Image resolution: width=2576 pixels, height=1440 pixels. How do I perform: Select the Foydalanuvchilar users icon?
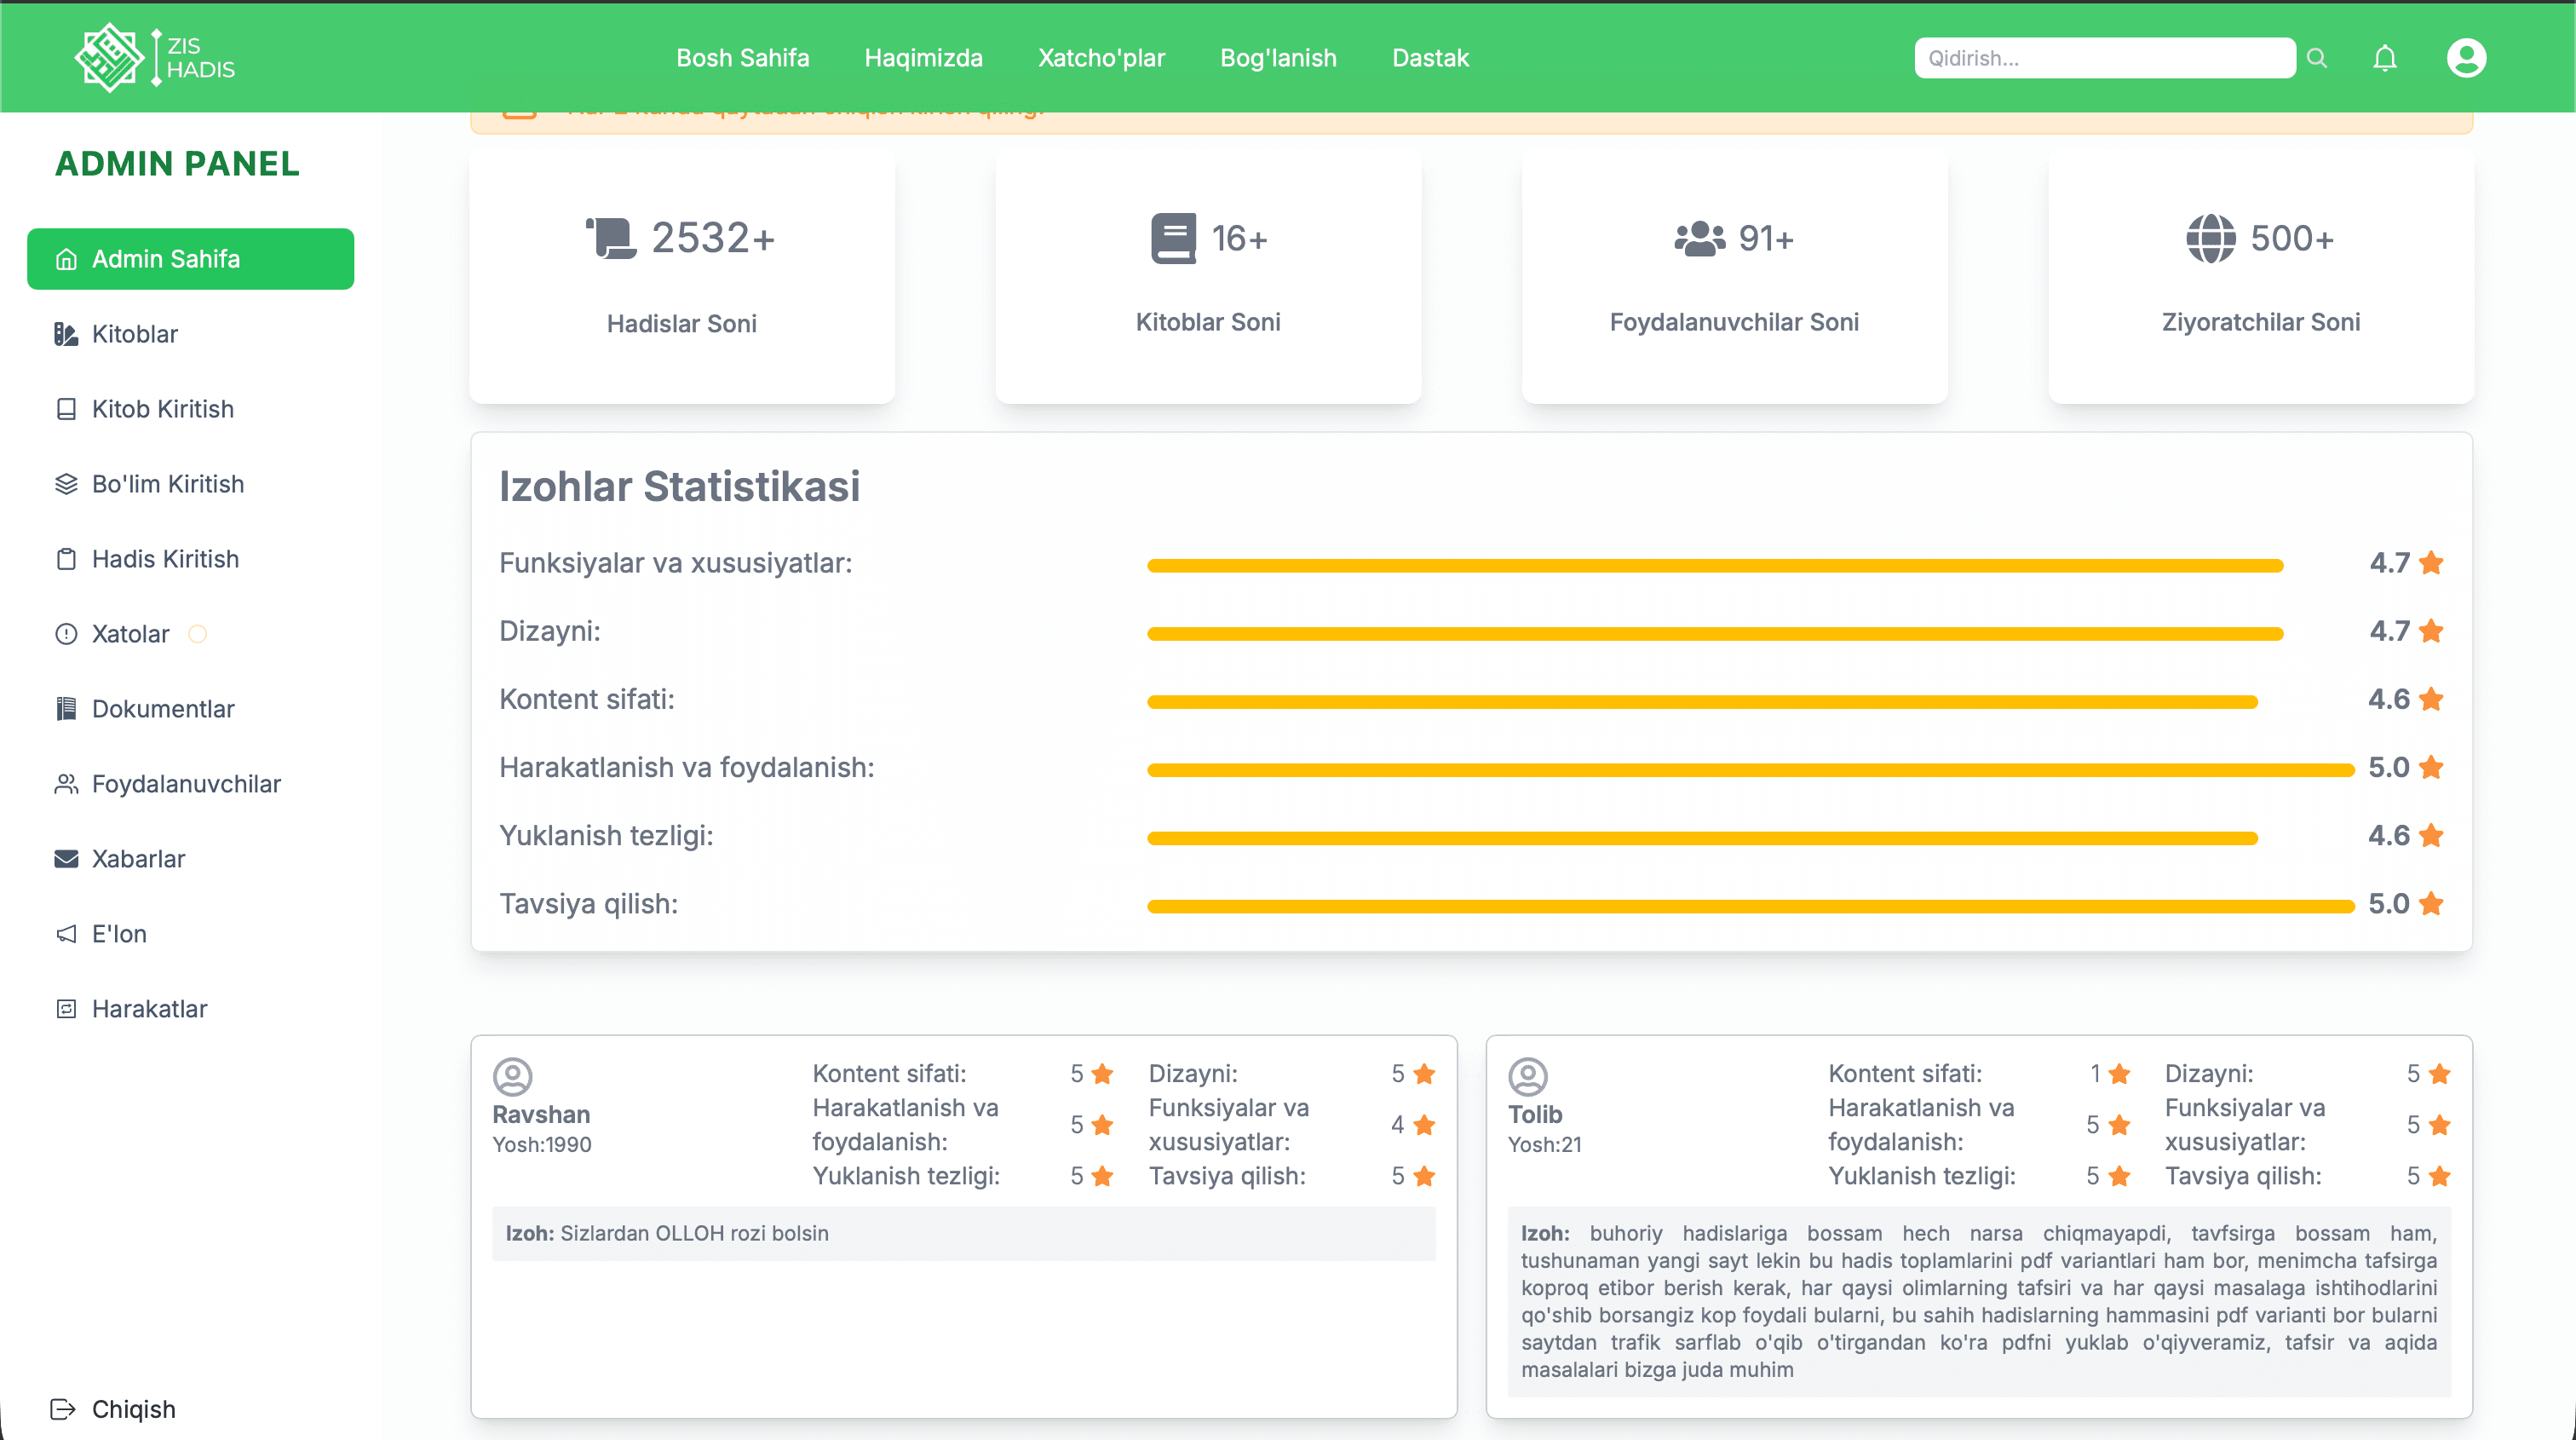pos(66,783)
